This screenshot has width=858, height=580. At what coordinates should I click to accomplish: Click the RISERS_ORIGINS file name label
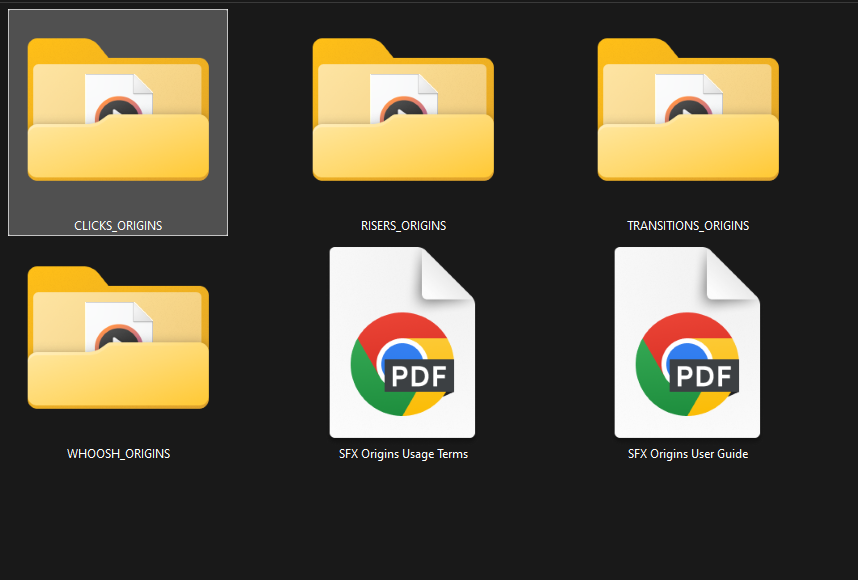[x=403, y=226]
